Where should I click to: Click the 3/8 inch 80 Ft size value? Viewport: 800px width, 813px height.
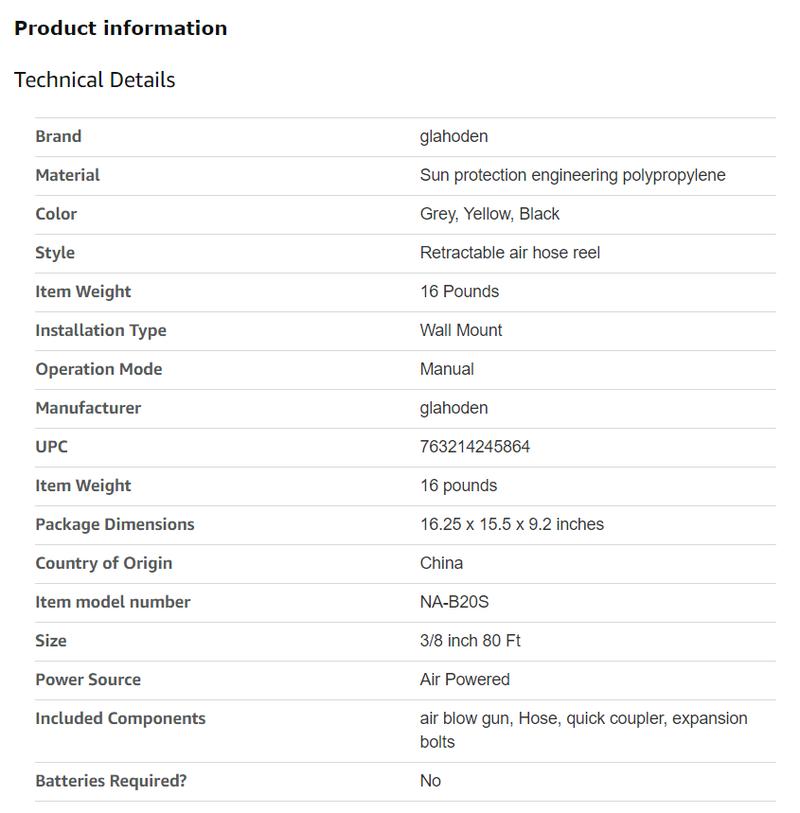tap(470, 641)
